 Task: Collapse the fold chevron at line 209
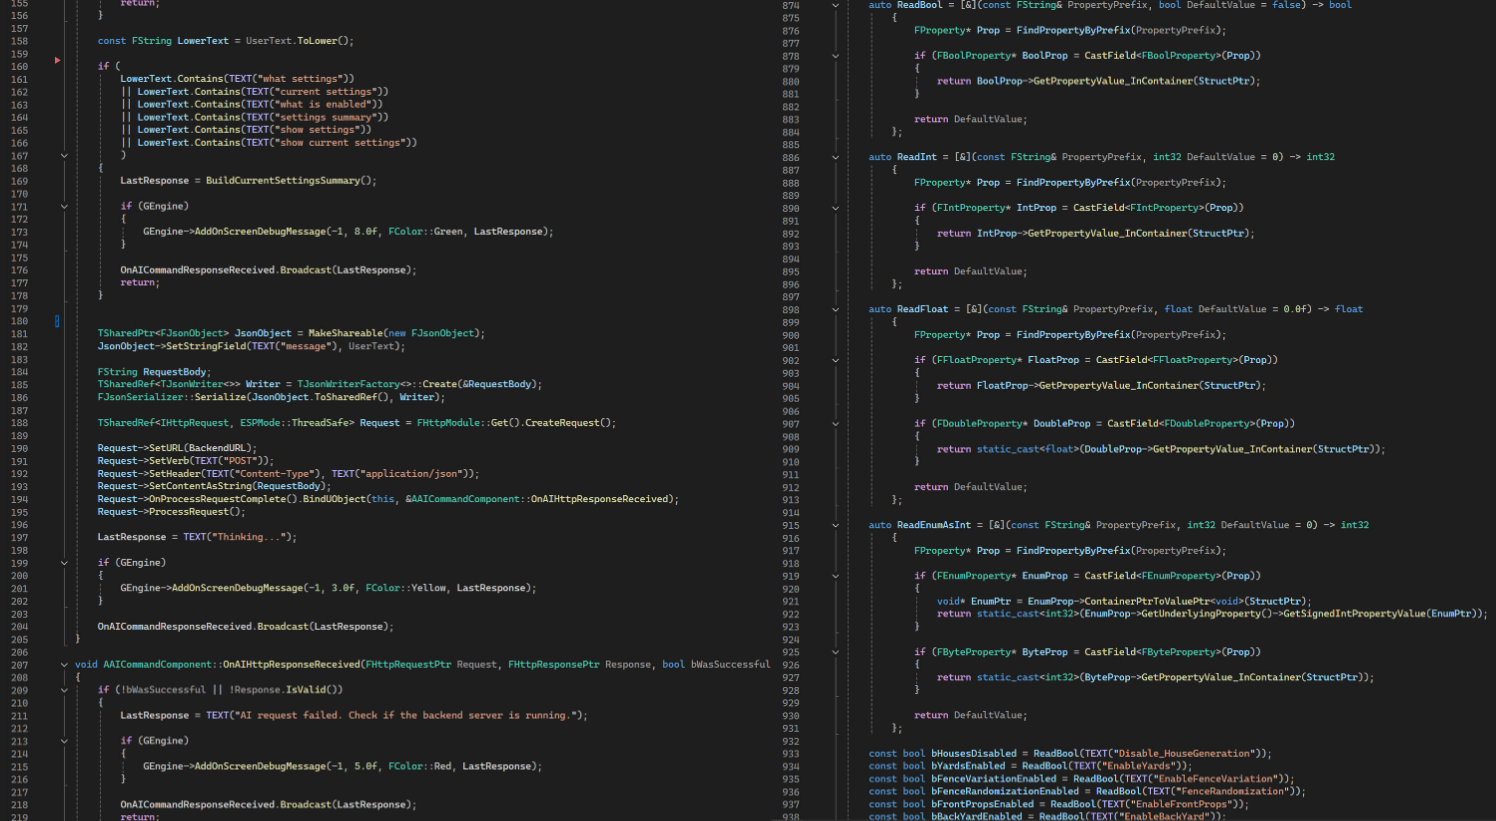pyautogui.click(x=64, y=690)
